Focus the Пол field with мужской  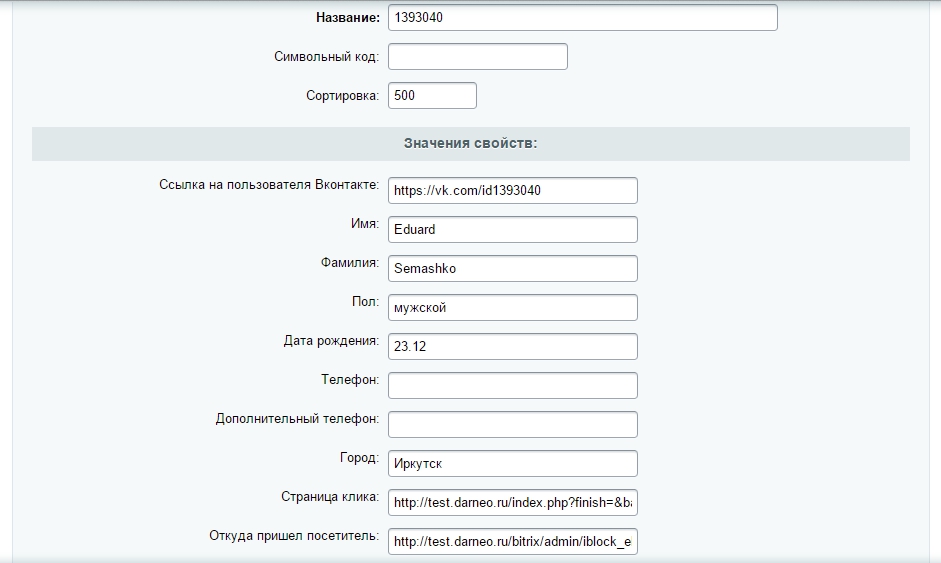[x=512, y=307]
